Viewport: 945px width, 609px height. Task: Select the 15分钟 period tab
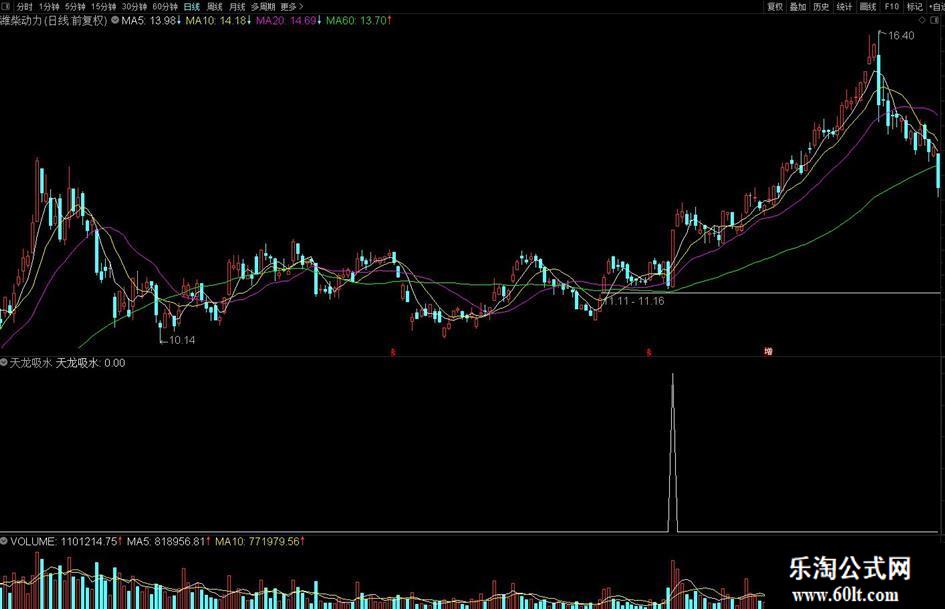(x=104, y=7)
